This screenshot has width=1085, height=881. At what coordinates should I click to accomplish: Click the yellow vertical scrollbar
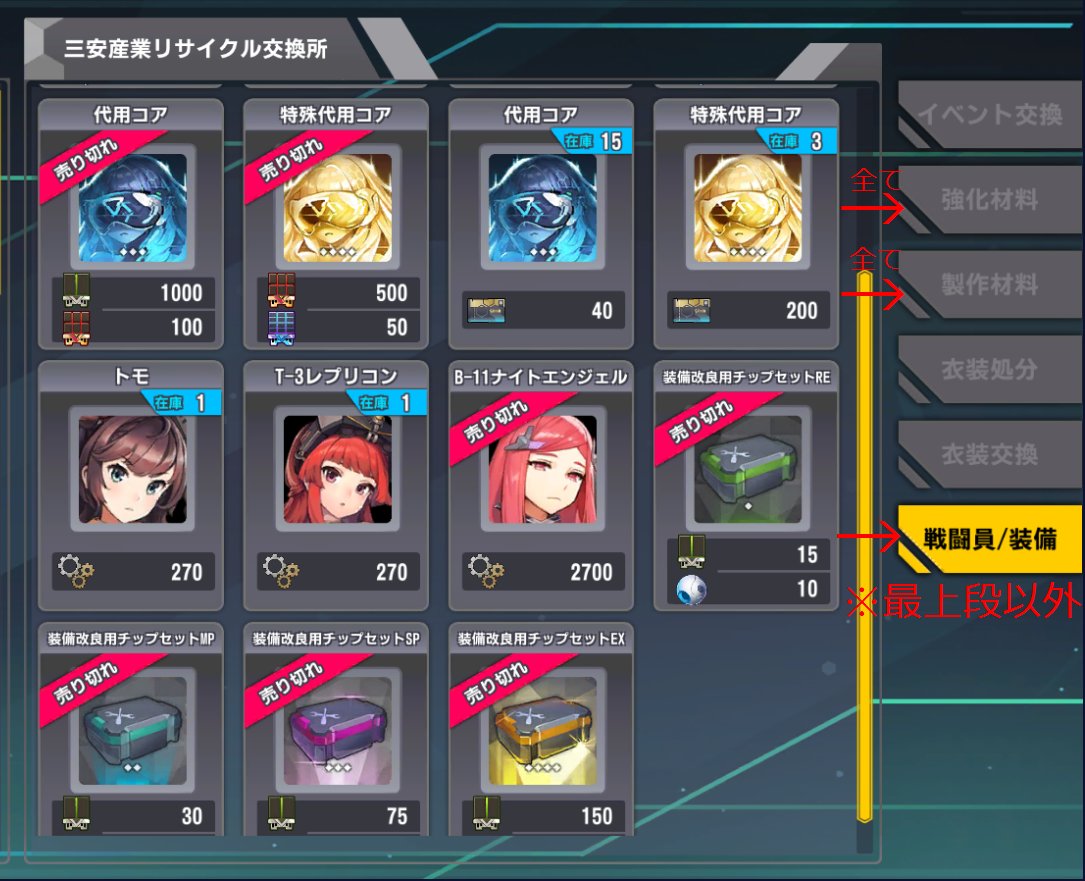tap(864, 547)
